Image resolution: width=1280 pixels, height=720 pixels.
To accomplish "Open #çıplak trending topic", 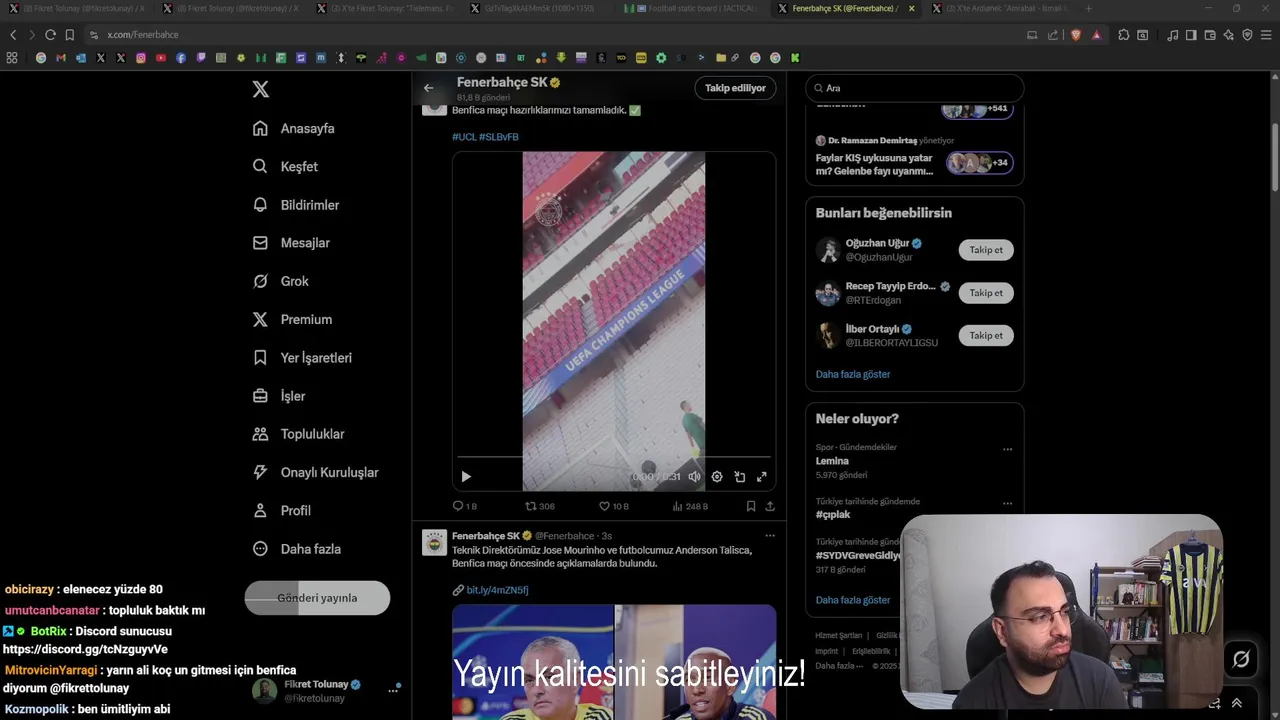I will tap(833, 515).
